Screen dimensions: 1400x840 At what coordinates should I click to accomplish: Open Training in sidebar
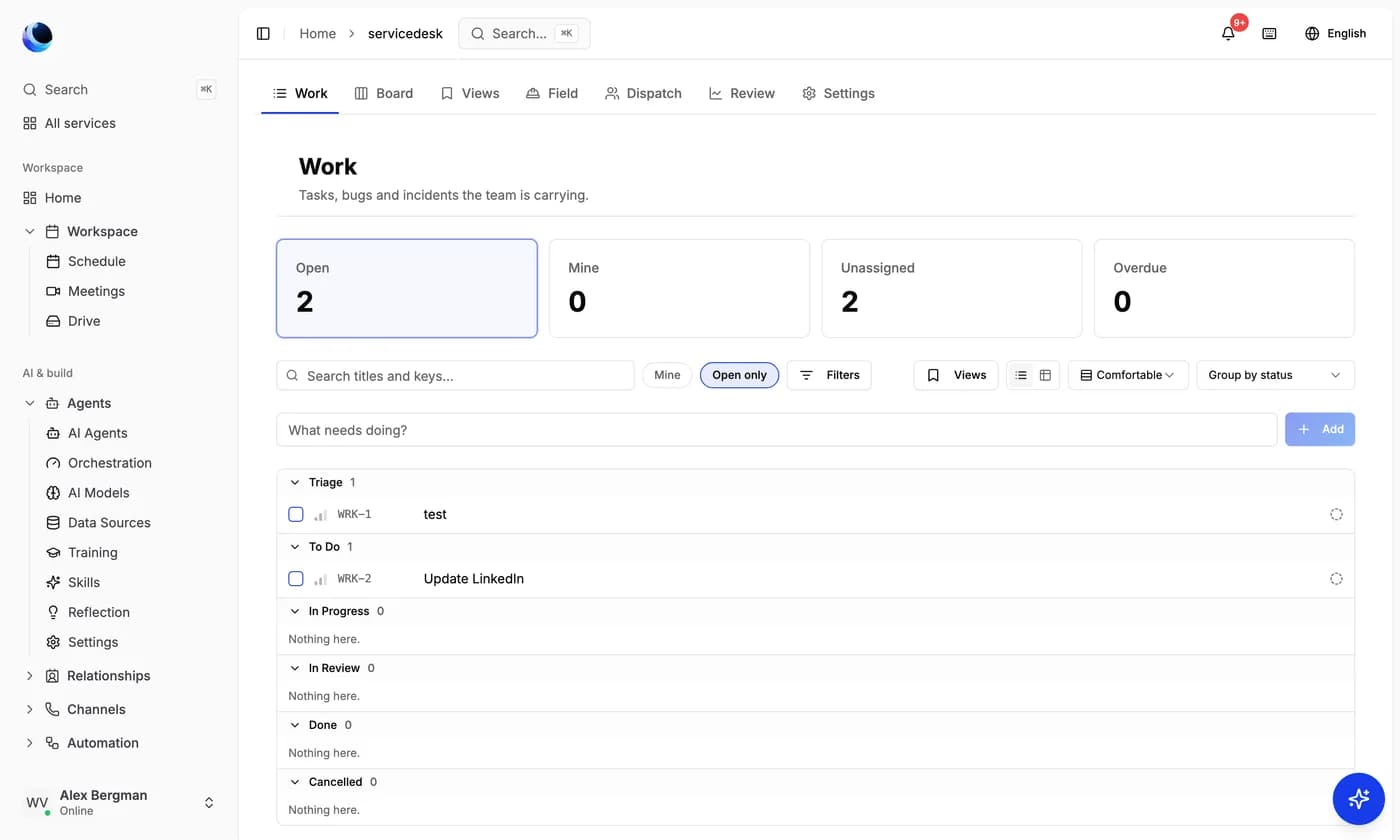(81, 553)
